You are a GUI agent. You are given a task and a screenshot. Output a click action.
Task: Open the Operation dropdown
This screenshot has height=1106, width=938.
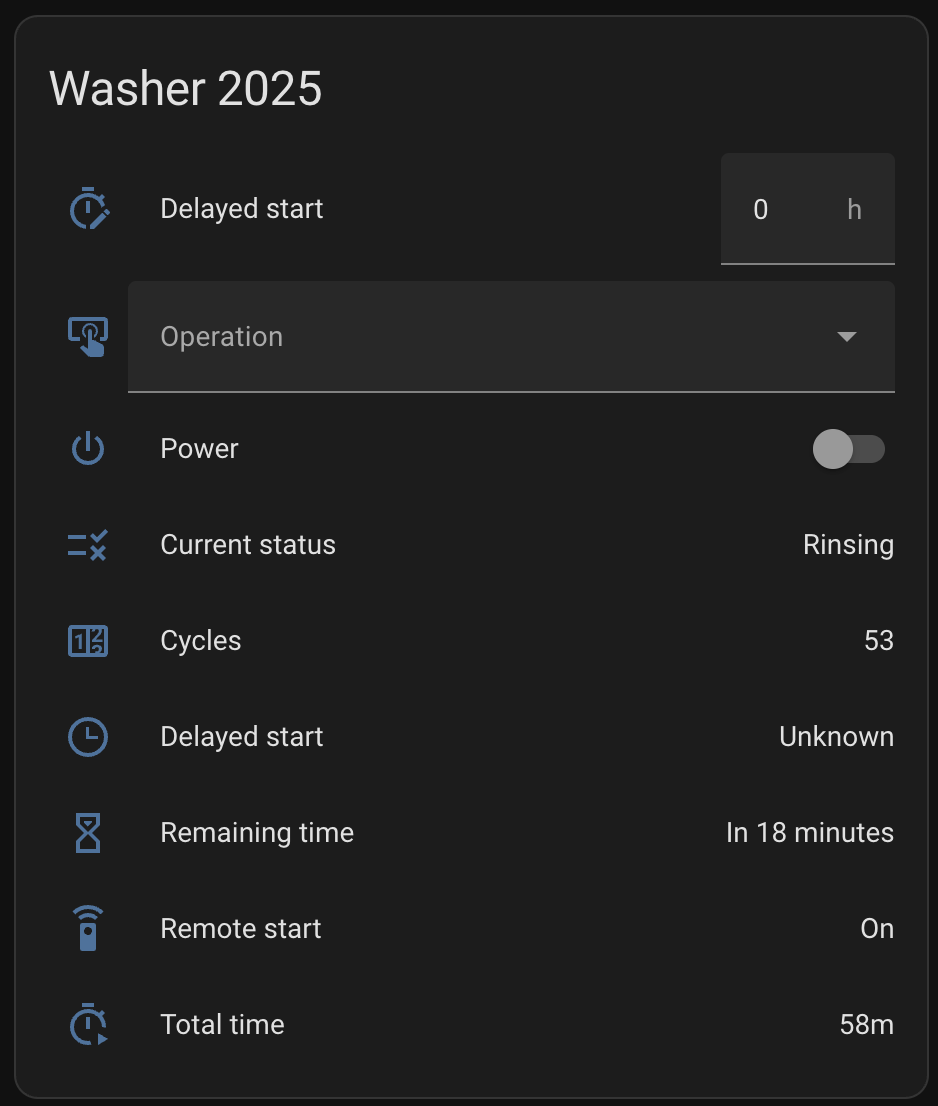(x=500, y=337)
